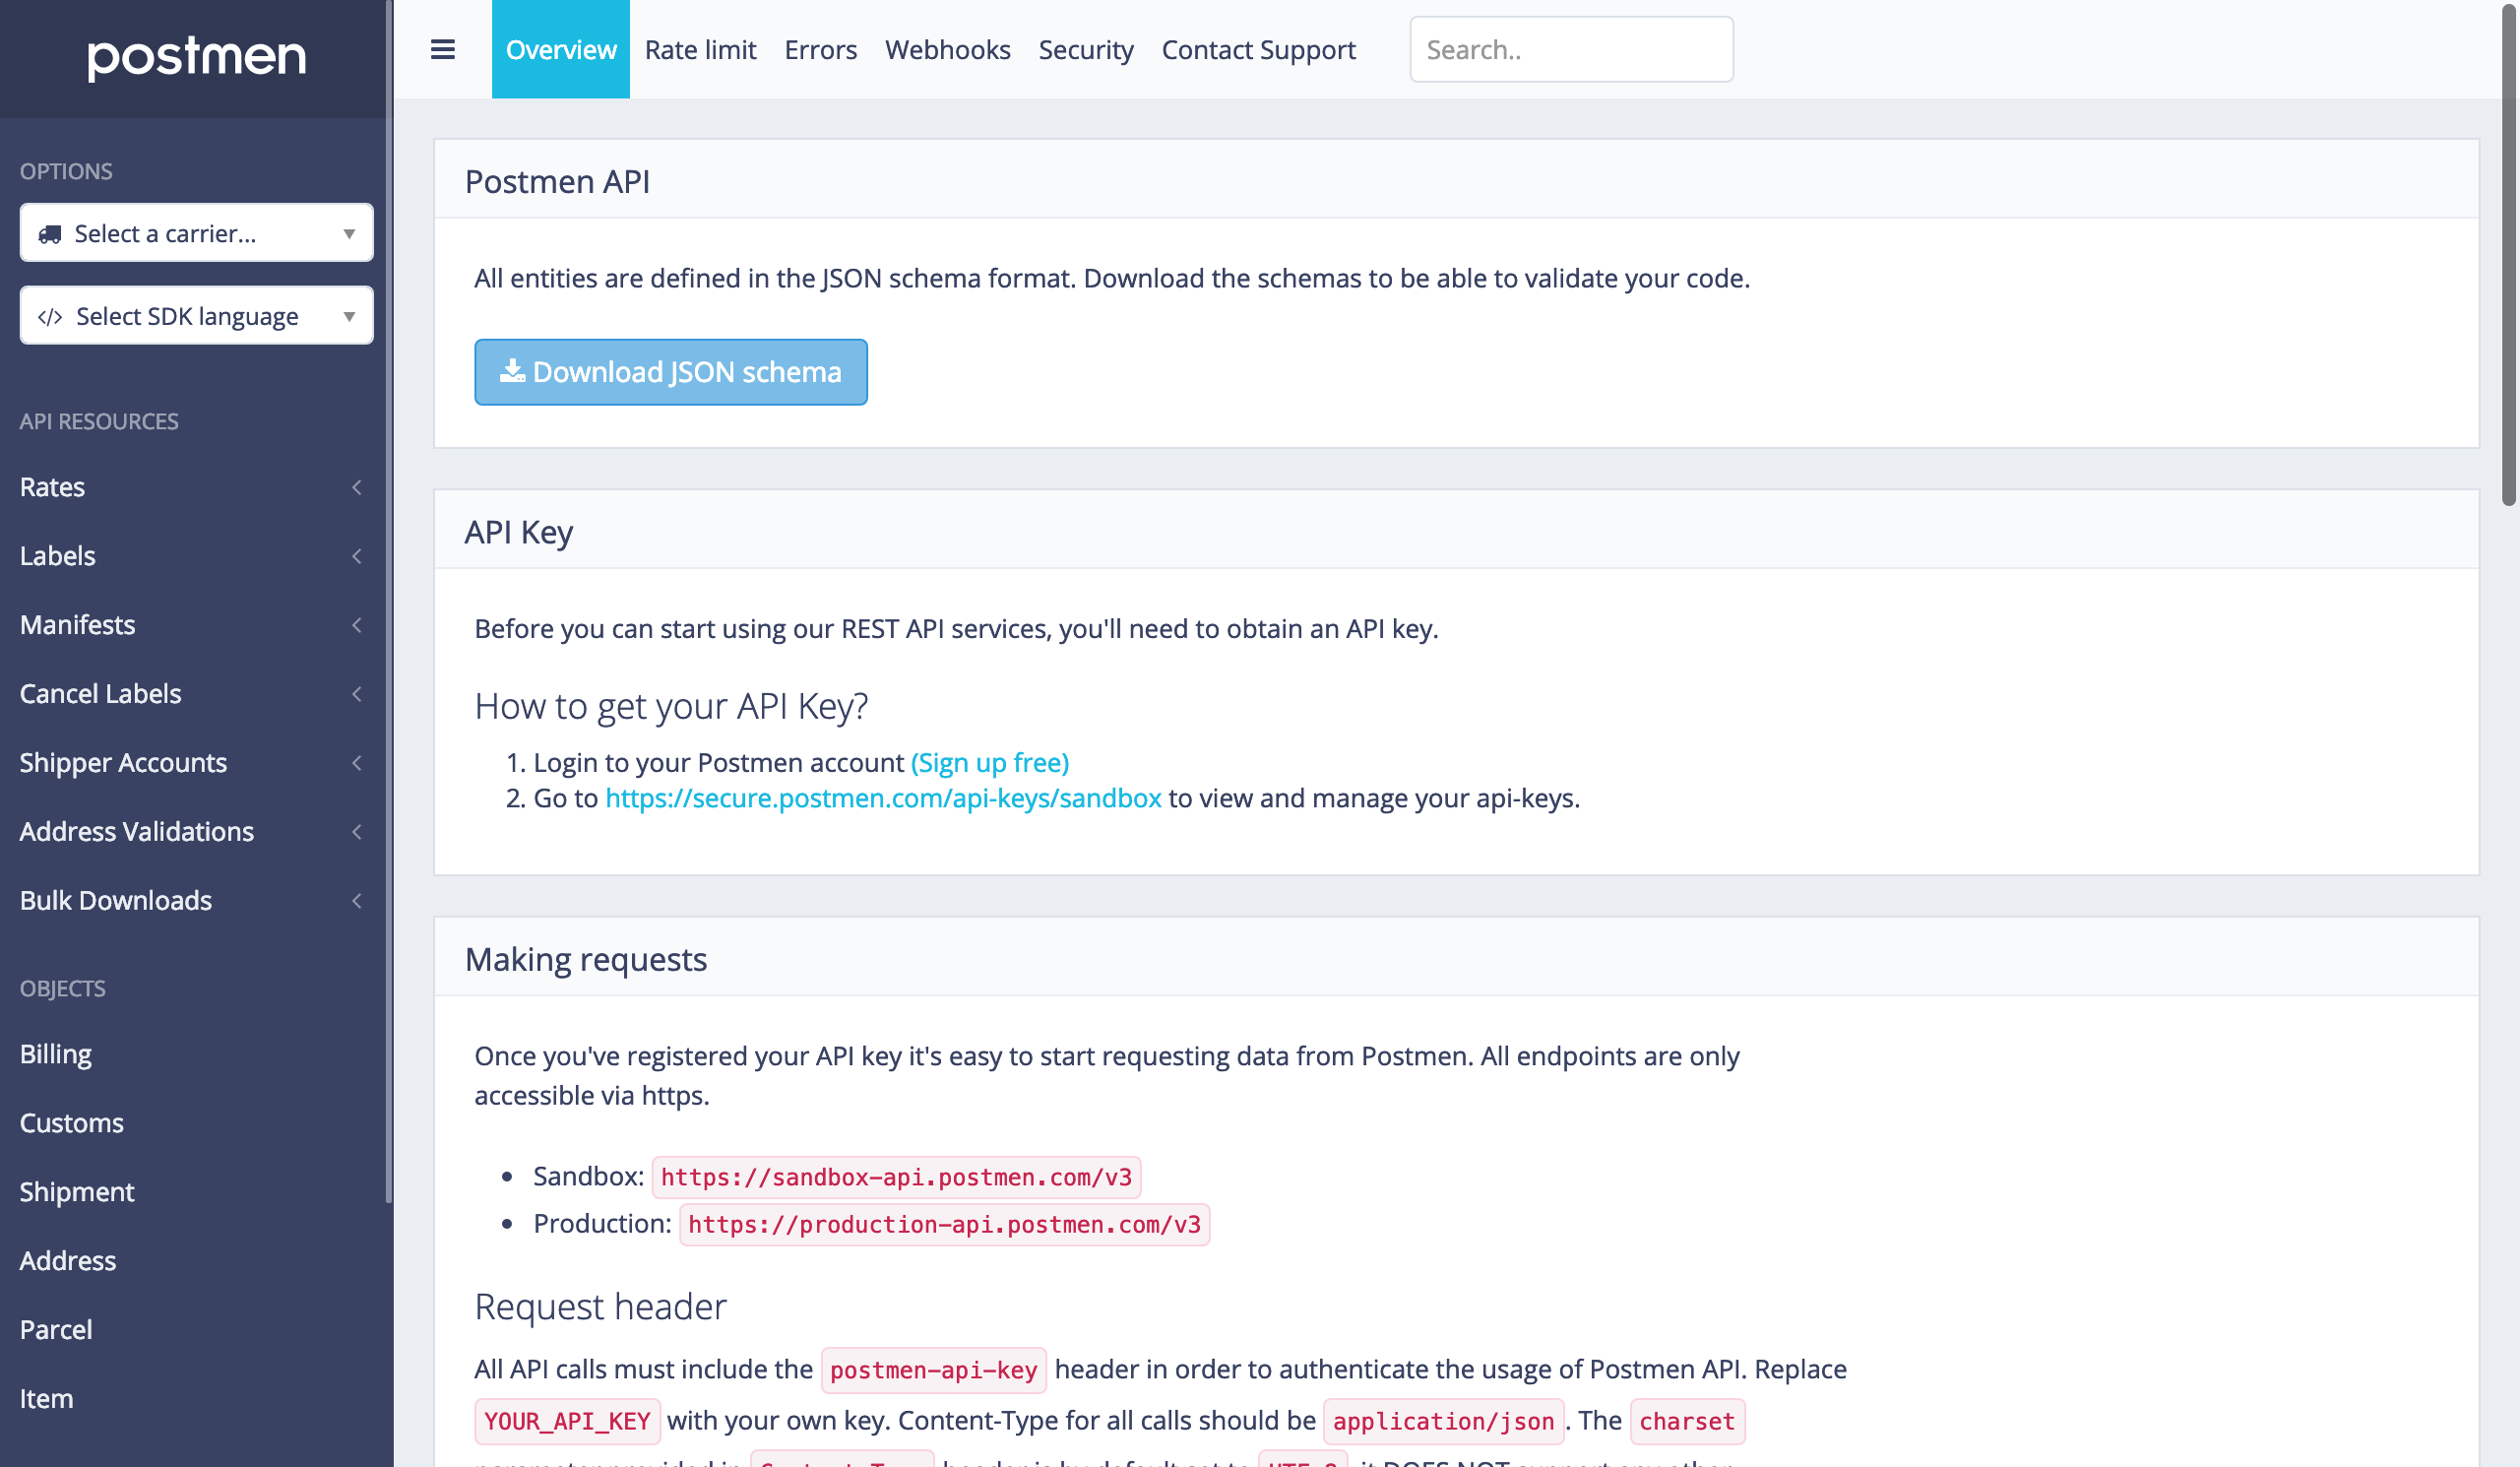Image resolution: width=2520 pixels, height=1467 pixels.
Task: Open Contact Support in the top nav
Action: coord(1258,49)
